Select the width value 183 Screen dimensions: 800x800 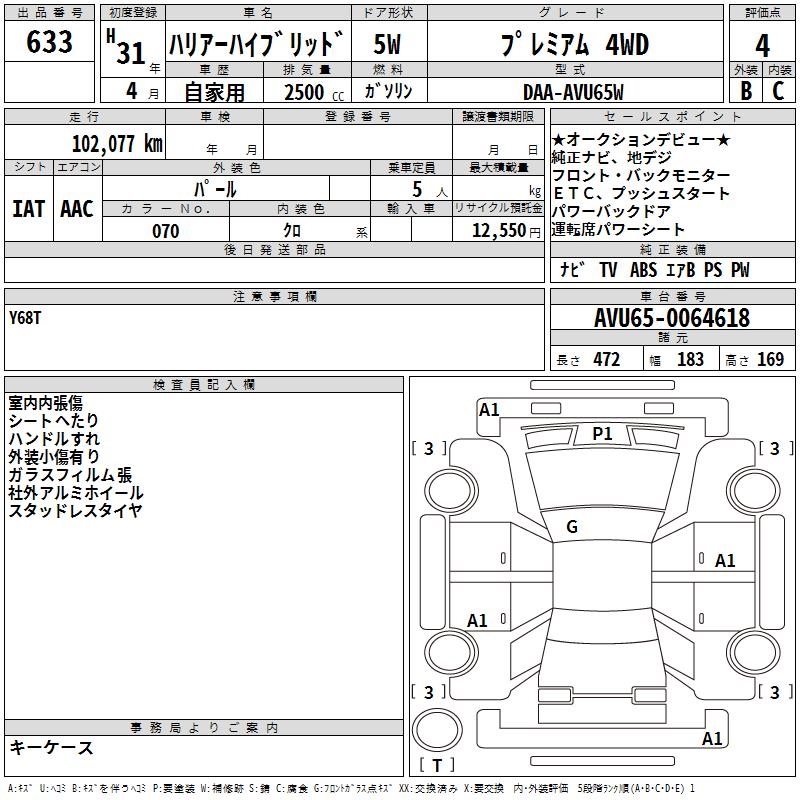(x=690, y=359)
